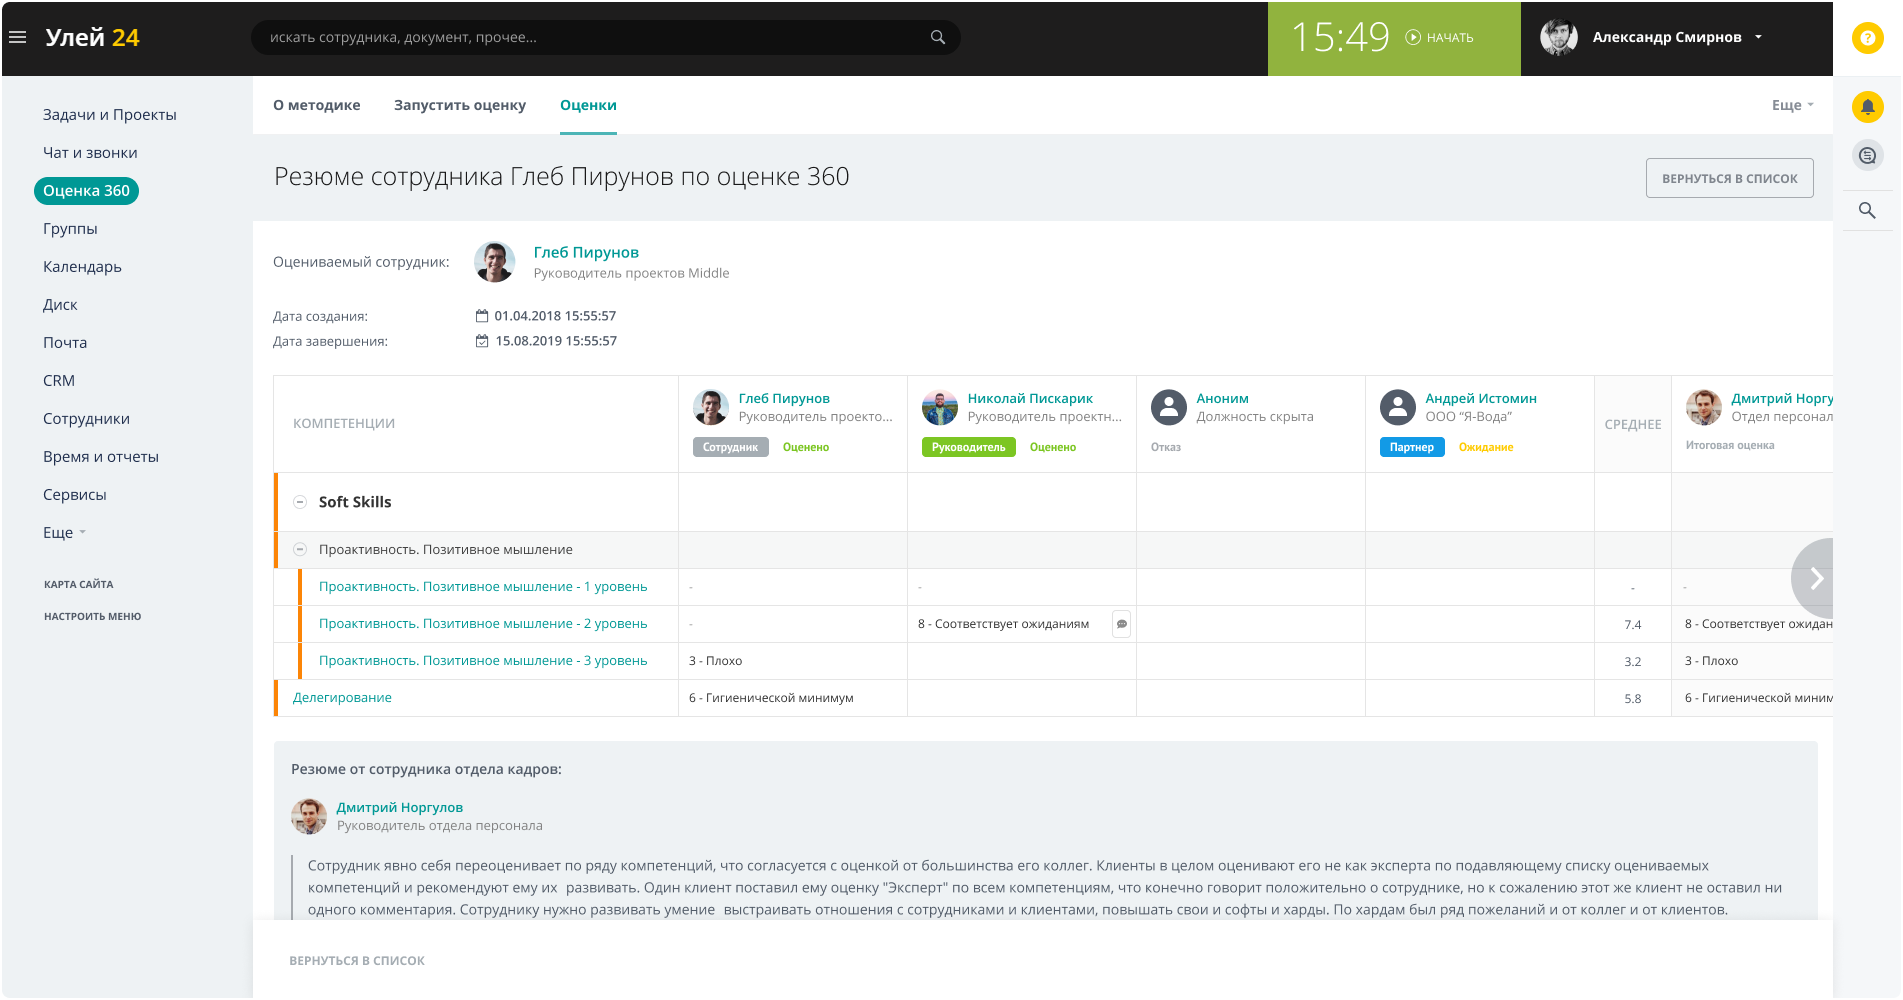Click top ВЕРНУТЬСЯ В СПИСОК button
1903x1000 pixels.
coord(1729,178)
